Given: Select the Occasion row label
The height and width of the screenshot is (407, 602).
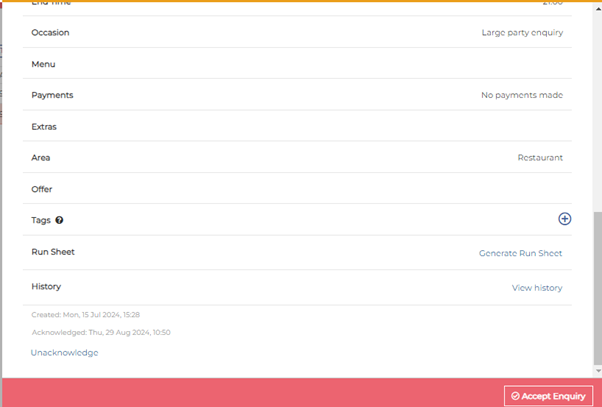Looking at the screenshot, I should point(50,32).
